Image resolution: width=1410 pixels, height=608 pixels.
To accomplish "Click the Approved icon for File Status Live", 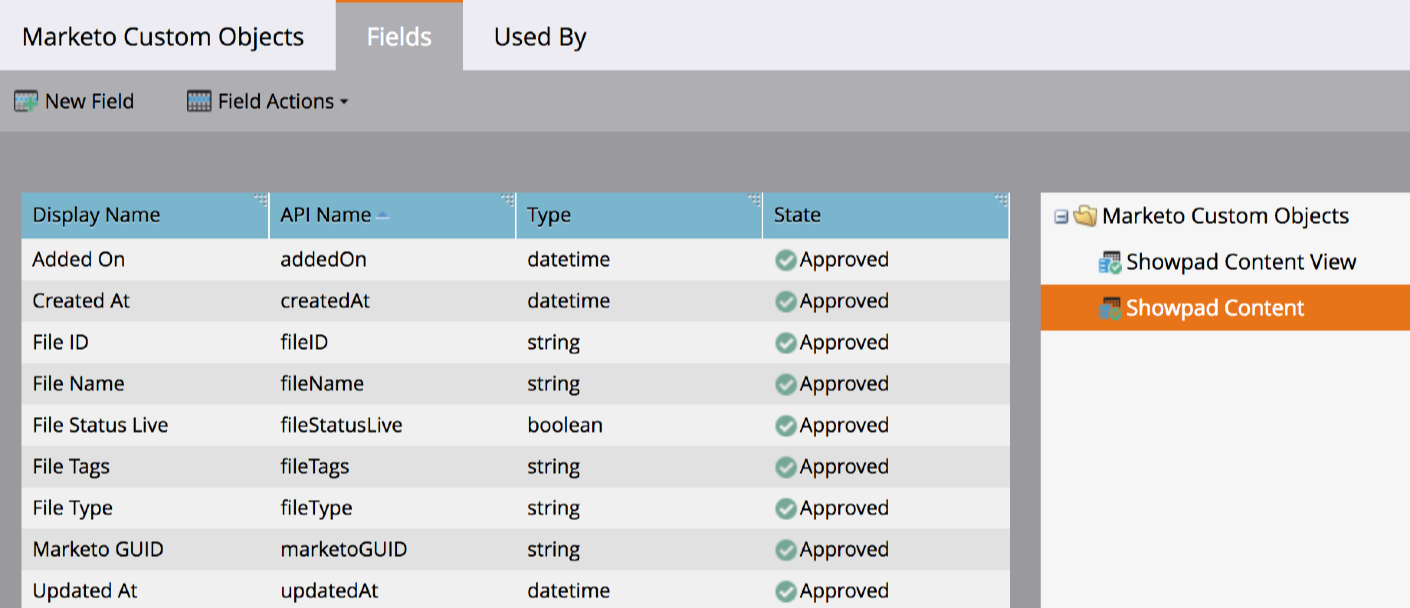I will (x=786, y=425).
